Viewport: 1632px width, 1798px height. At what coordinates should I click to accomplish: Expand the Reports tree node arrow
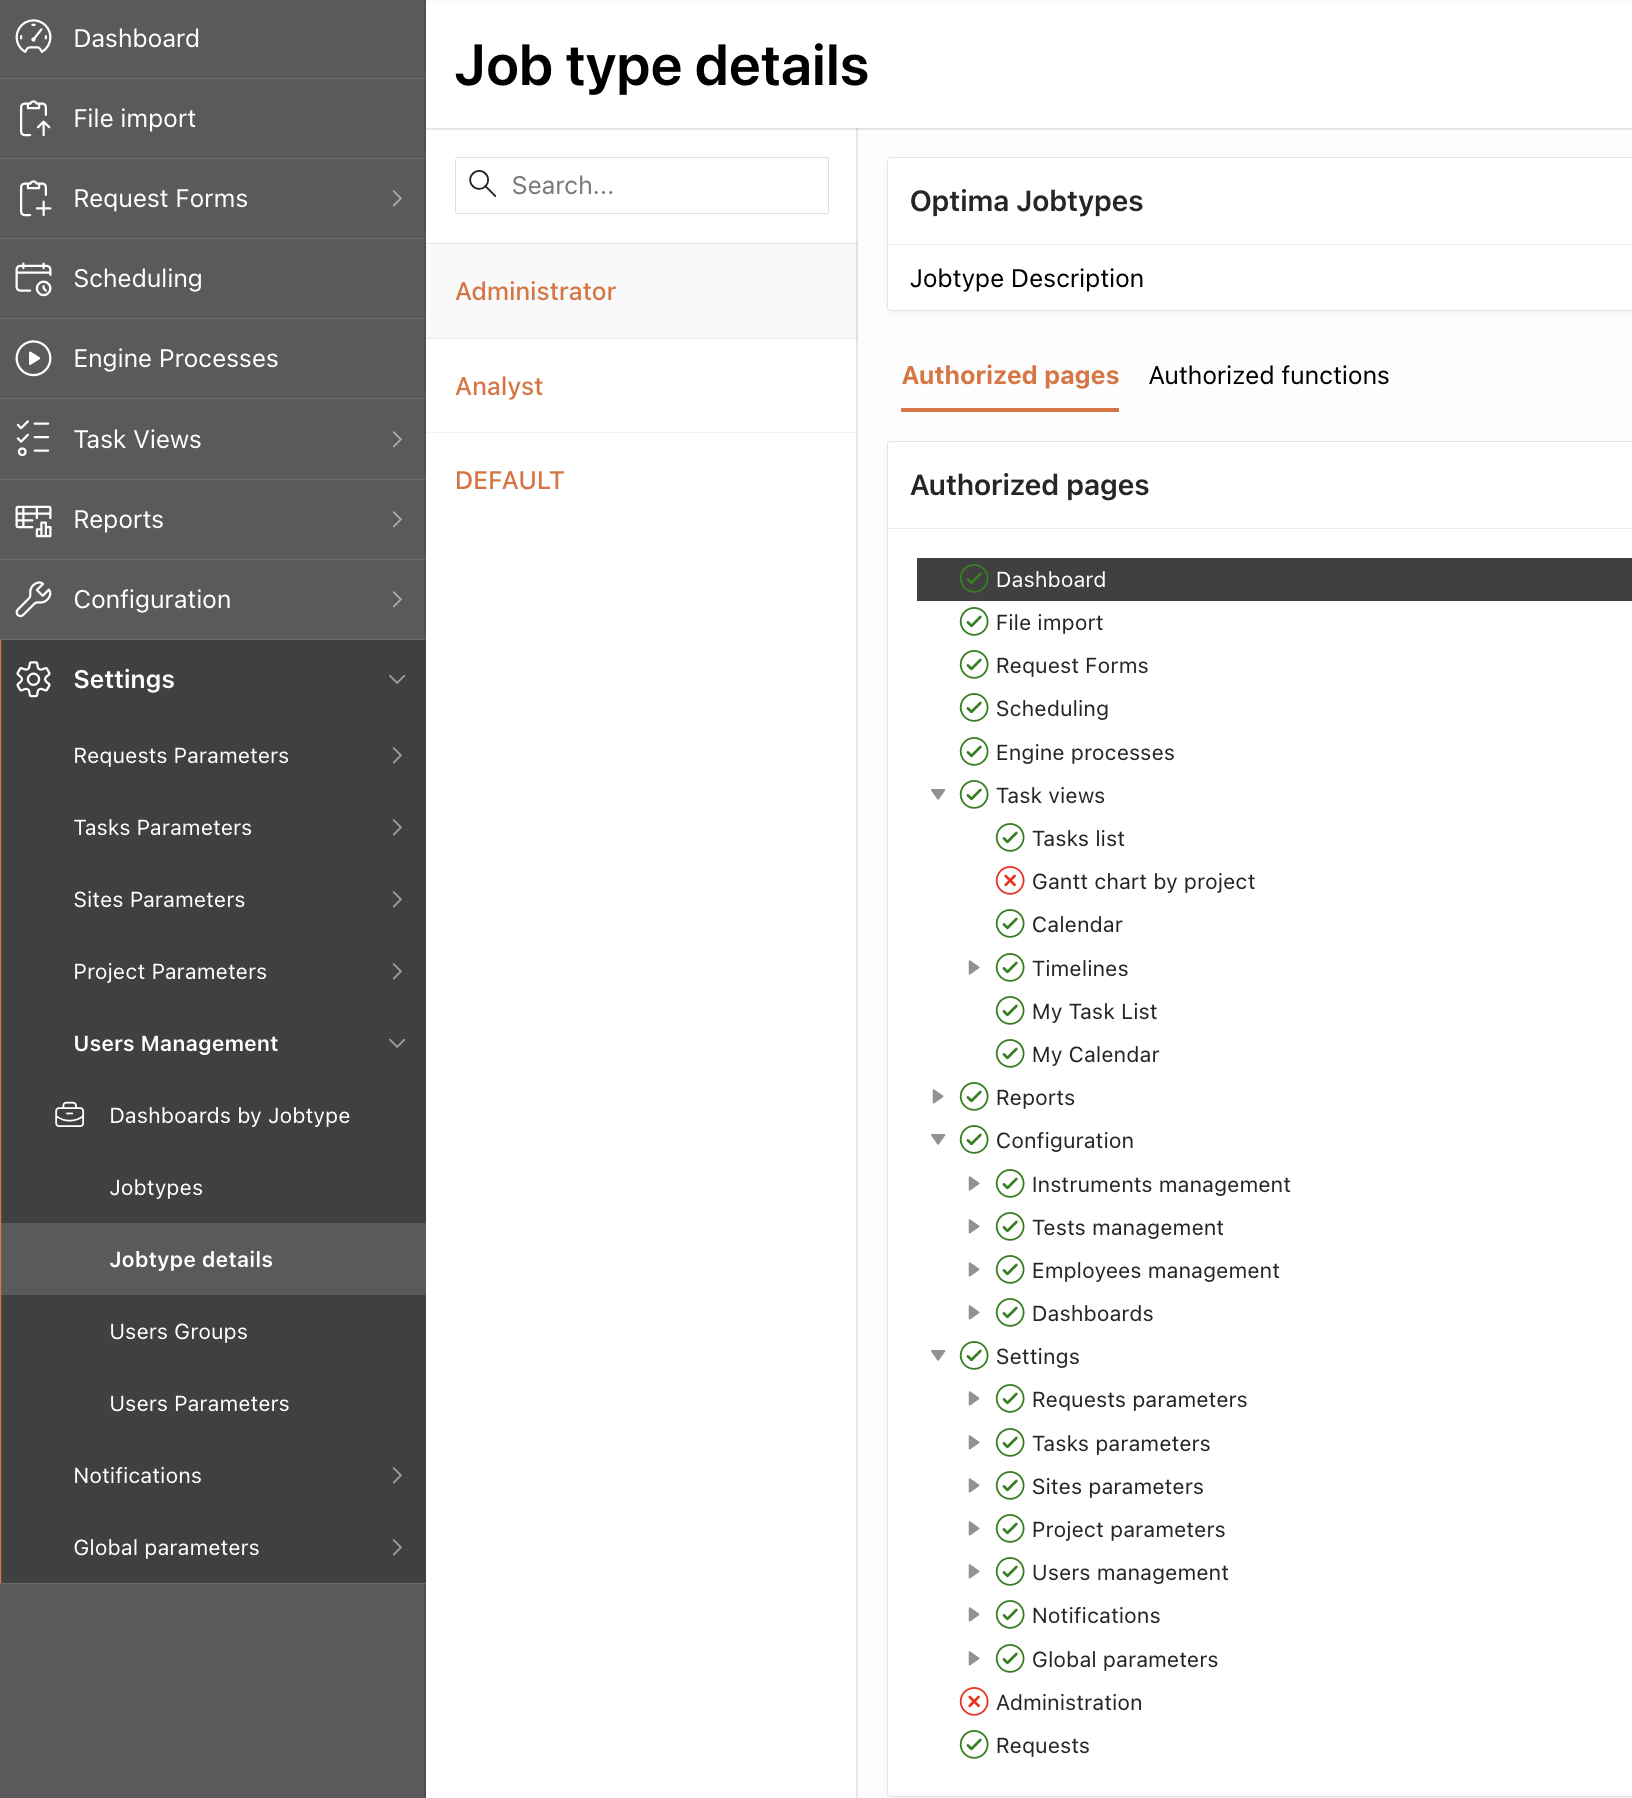point(938,1097)
